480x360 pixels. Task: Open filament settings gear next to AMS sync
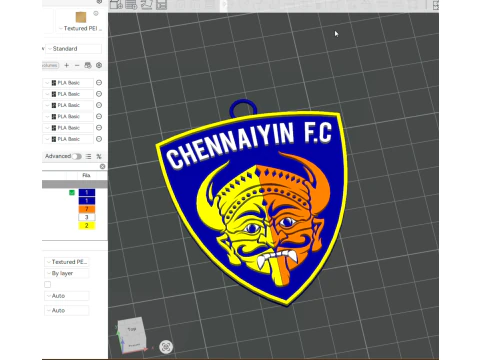click(x=99, y=65)
